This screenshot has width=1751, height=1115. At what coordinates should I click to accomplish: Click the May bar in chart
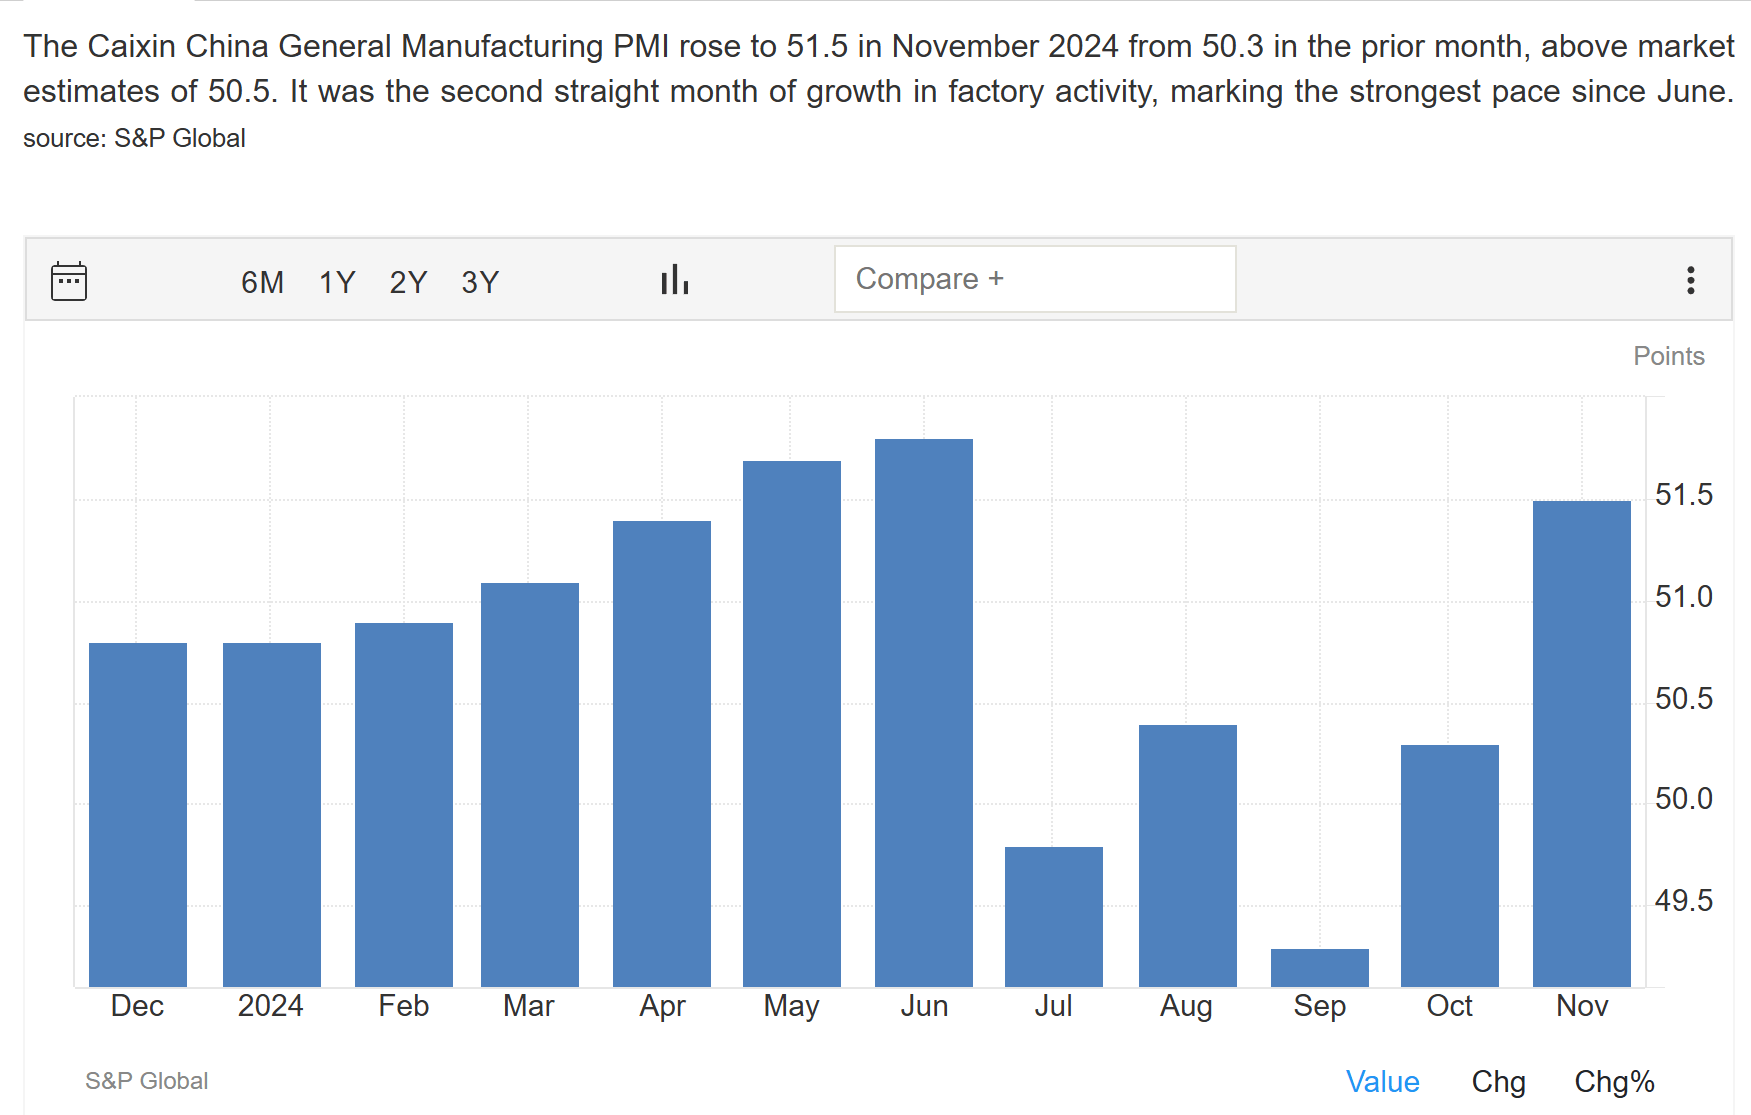(x=792, y=724)
